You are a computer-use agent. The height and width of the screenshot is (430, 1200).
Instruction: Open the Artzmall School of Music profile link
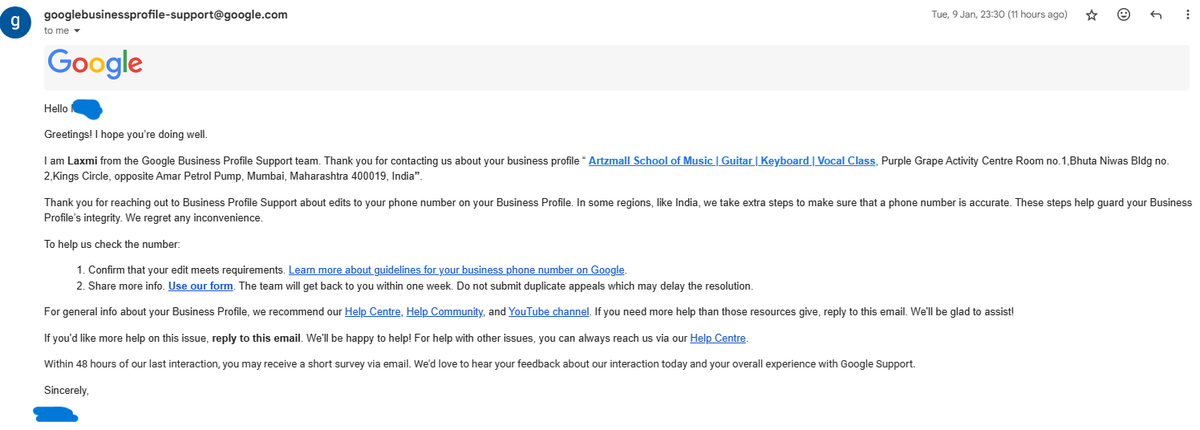point(732,161)
